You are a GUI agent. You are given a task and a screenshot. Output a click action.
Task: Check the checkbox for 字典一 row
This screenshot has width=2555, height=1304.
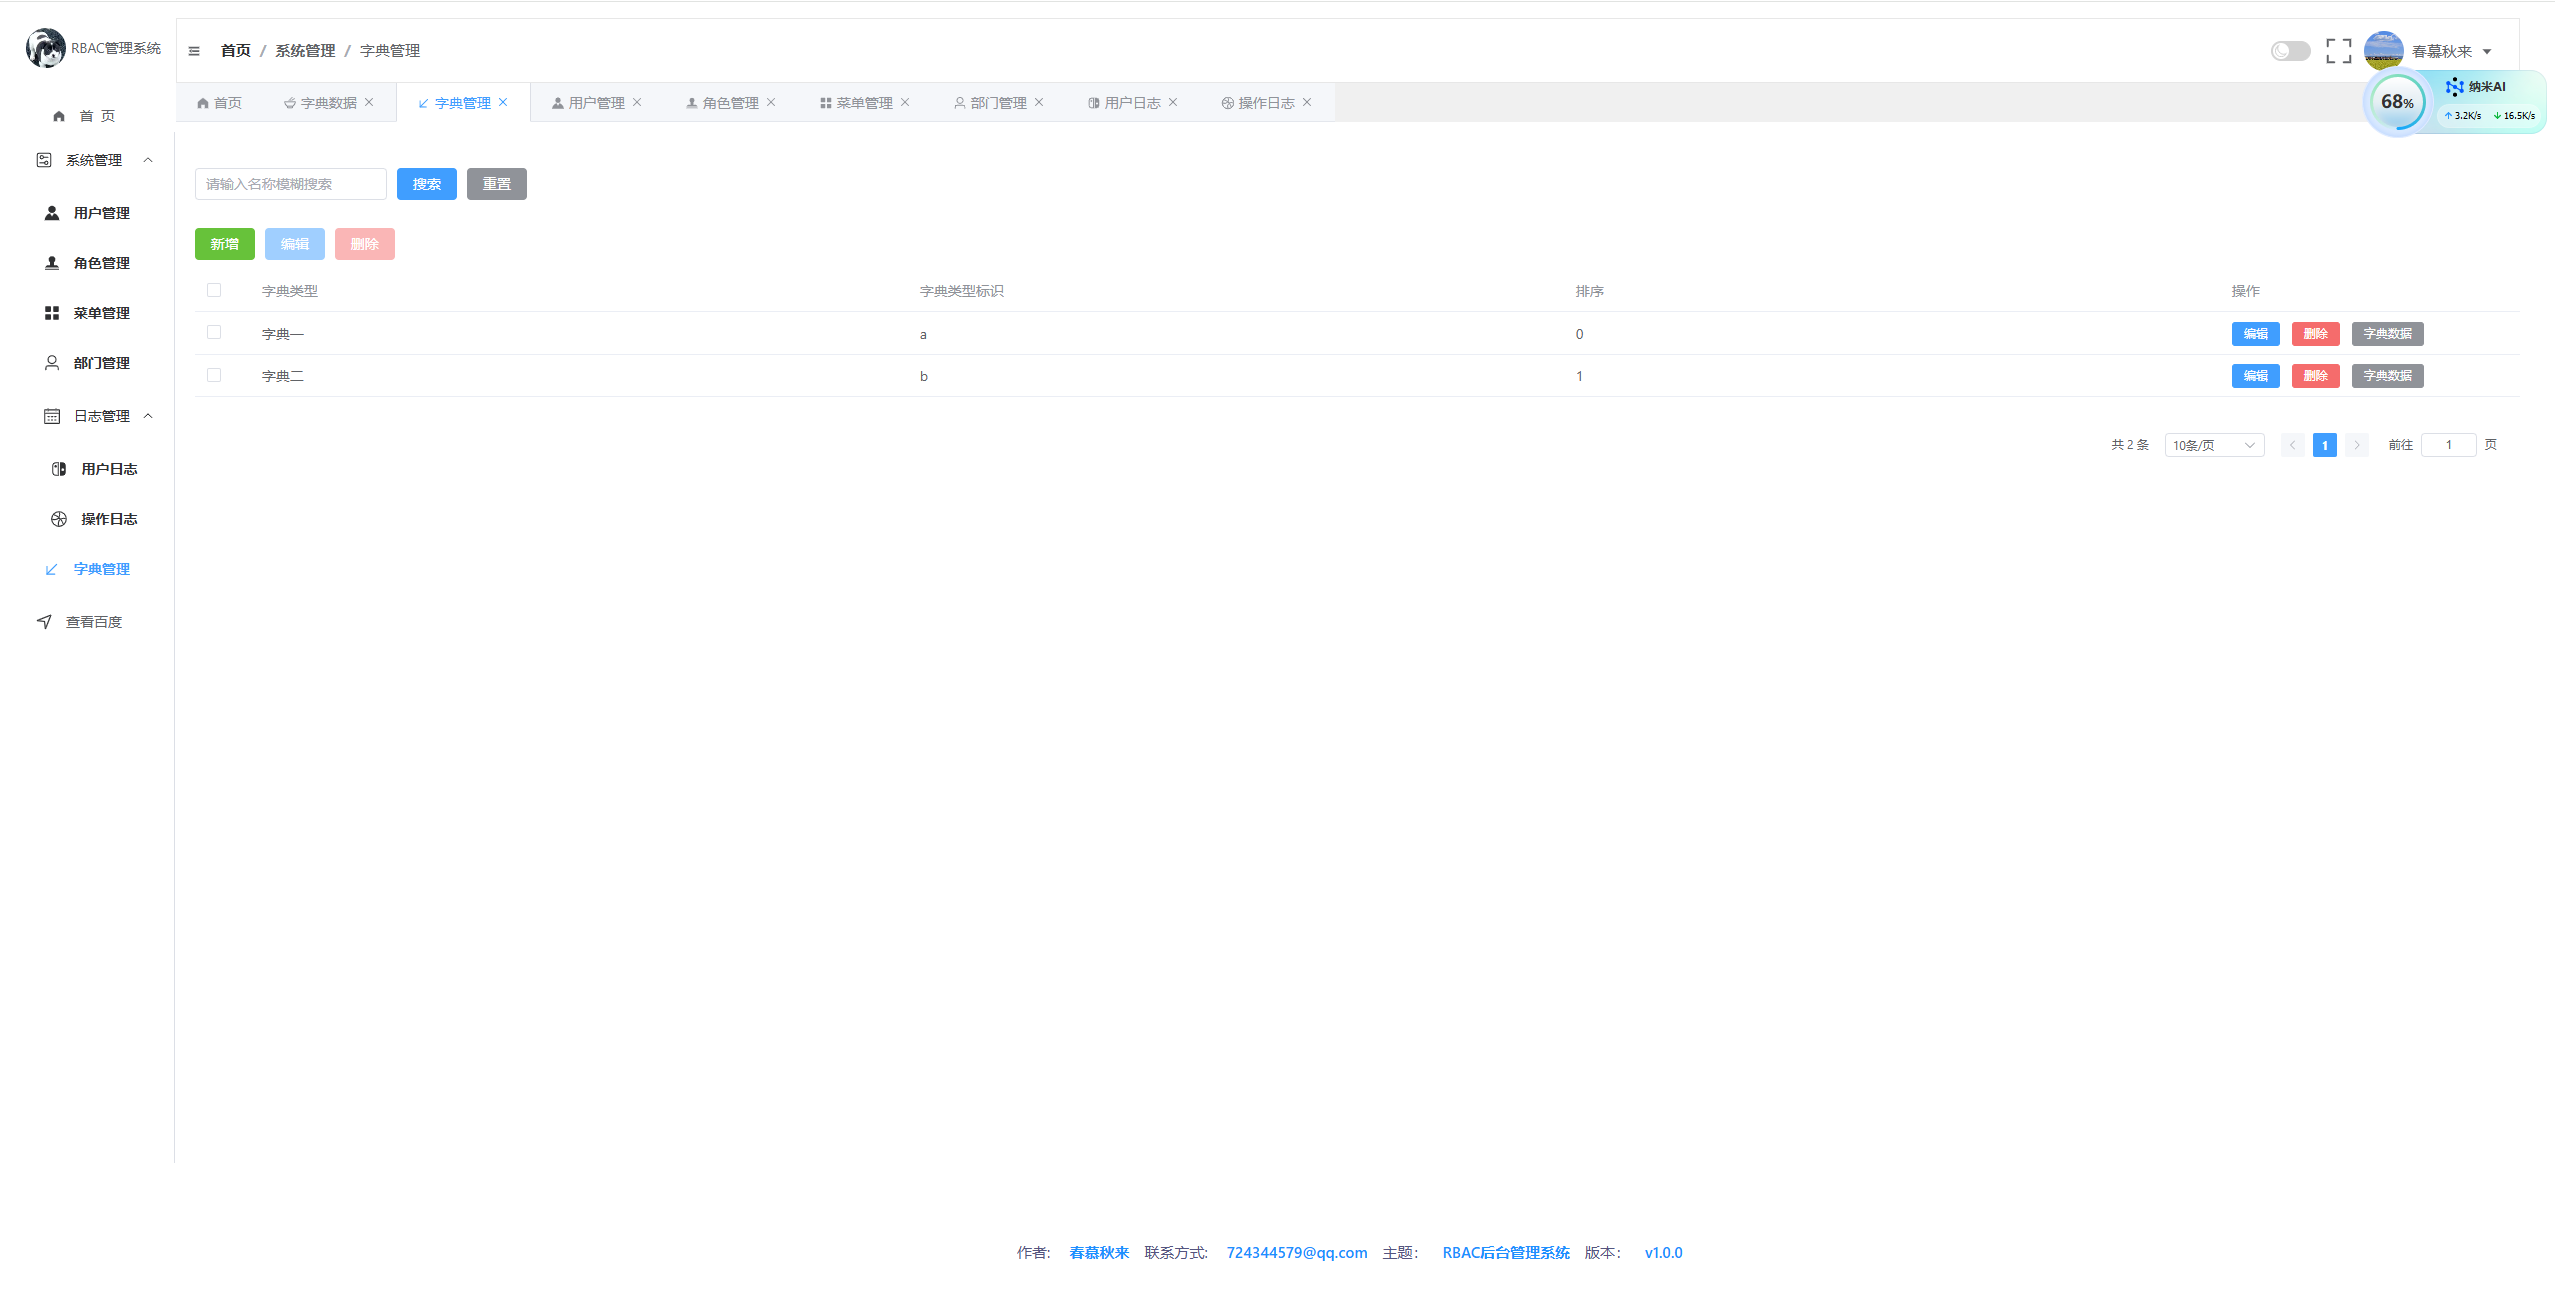pyautogui.click(x=214, y=333)
